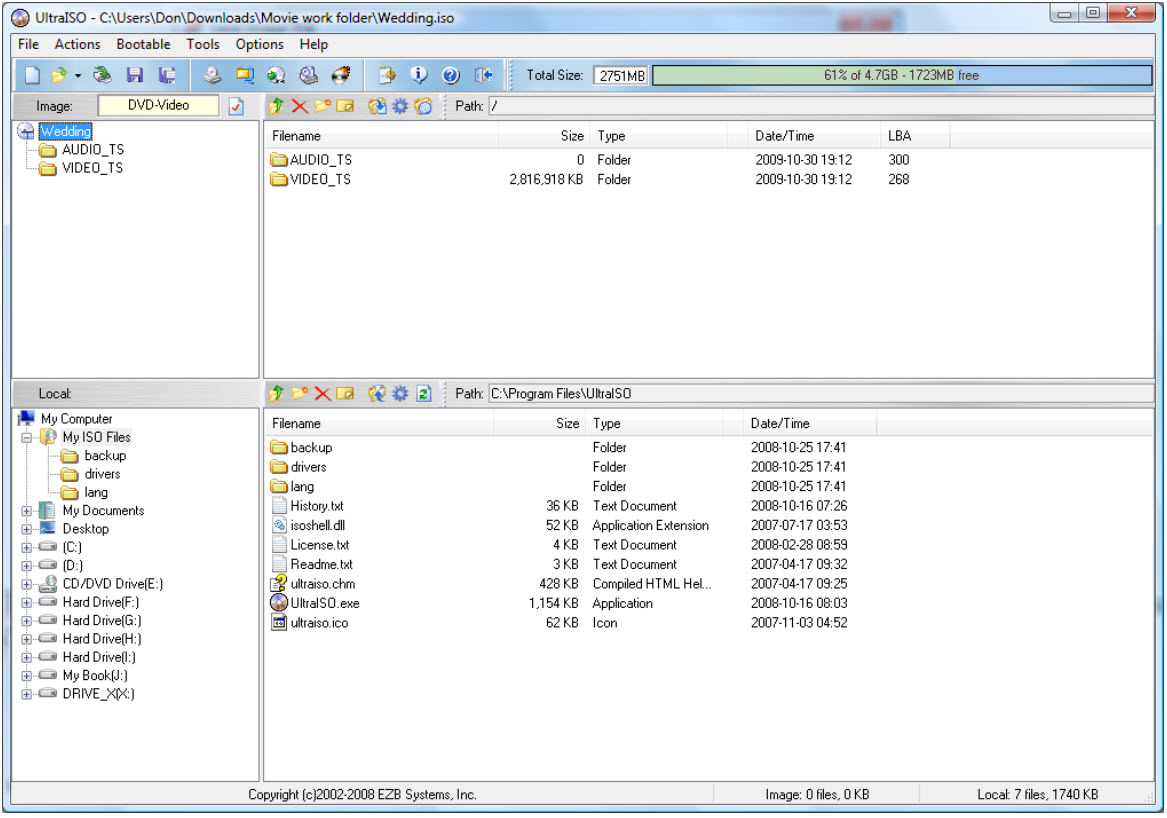Refresh the Local file list
This screenshot has width=1167, height=818.
[423, 394]
